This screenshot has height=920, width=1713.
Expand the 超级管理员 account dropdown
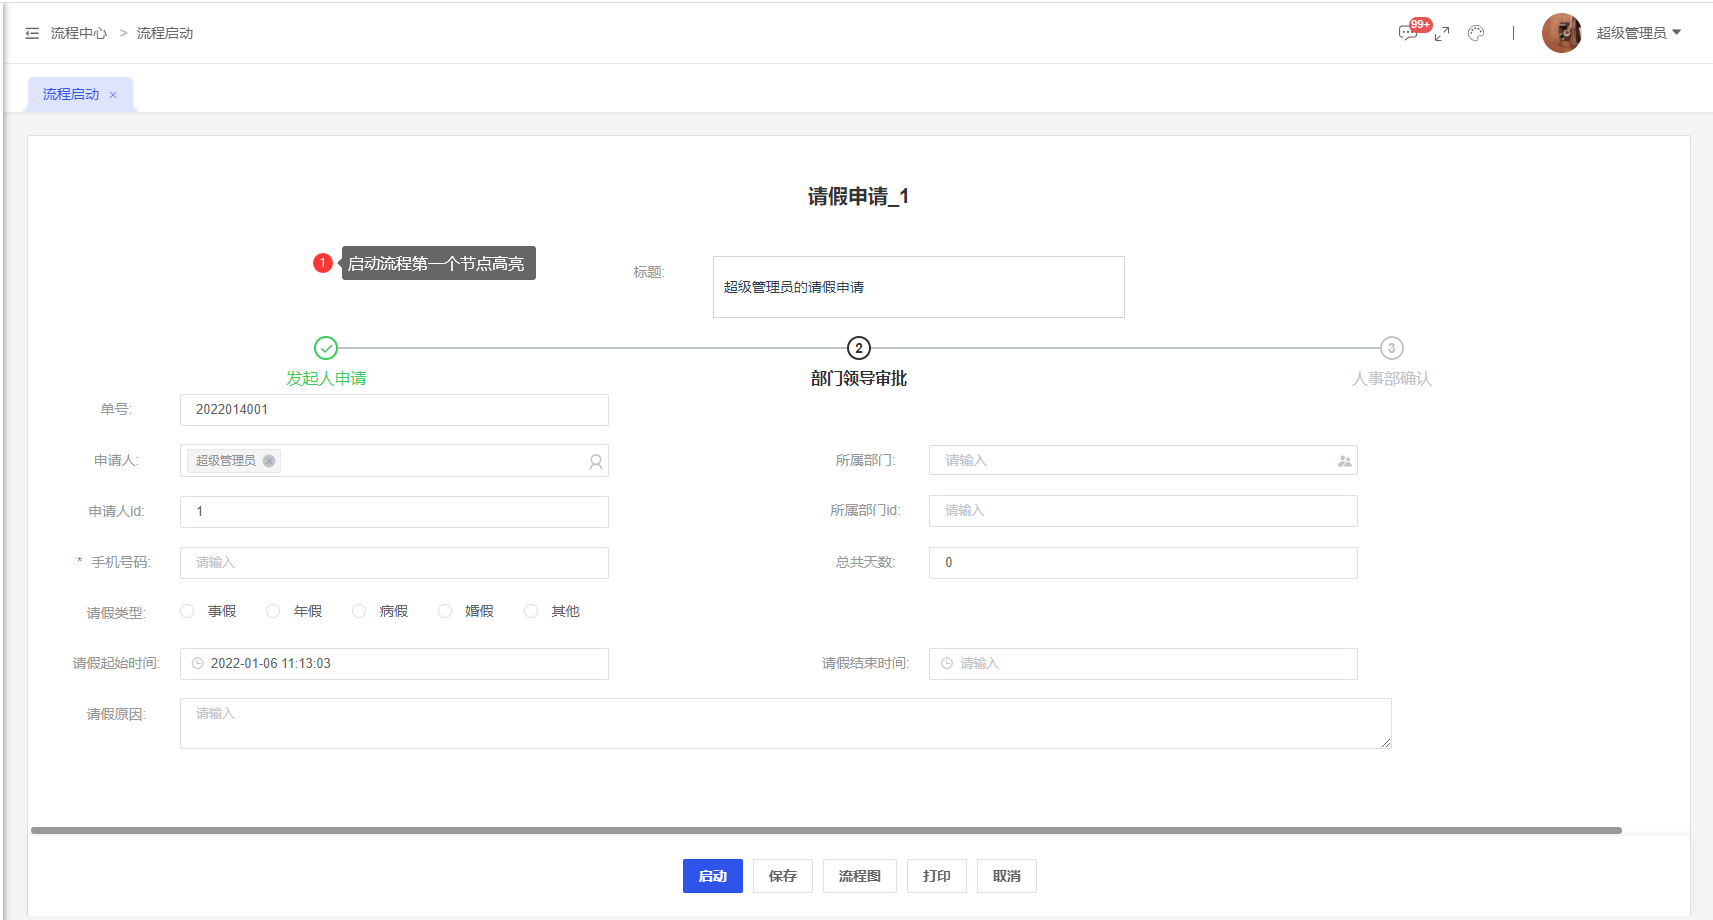click(1639, 33)
